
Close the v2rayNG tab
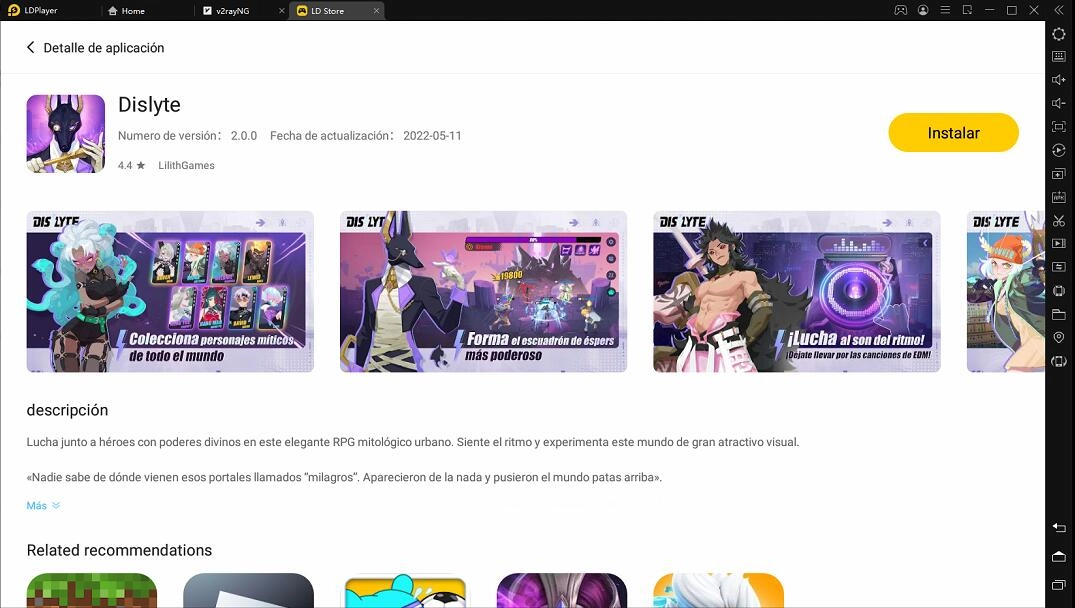coord(281,11)
